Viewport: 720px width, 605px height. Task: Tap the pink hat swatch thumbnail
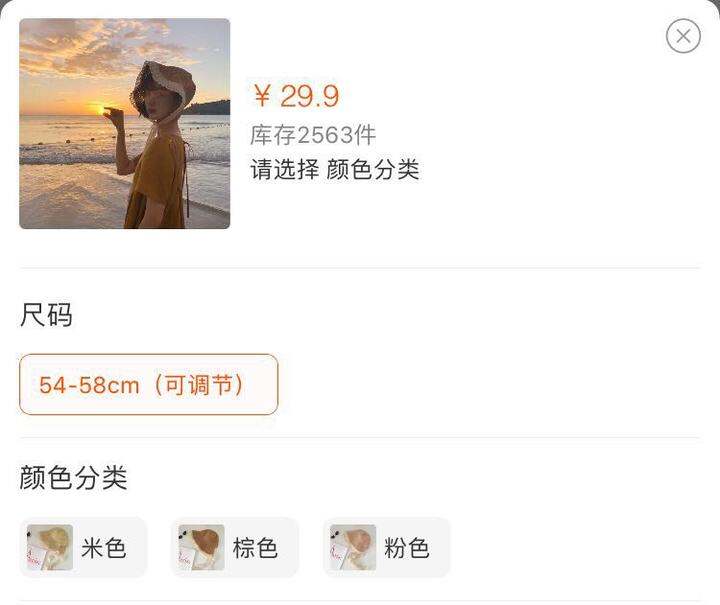pos(353,547)
